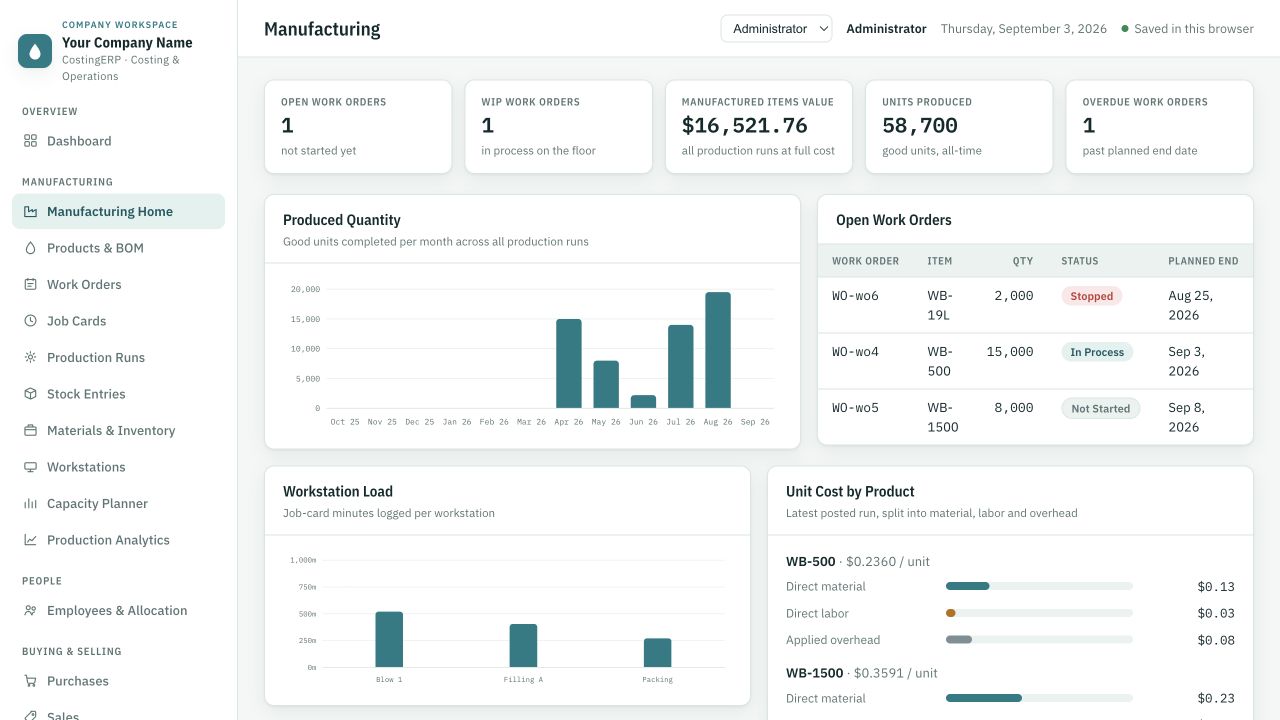
Task: Click the Jul 26 bar in Produced Quantity
Action: 681,366
